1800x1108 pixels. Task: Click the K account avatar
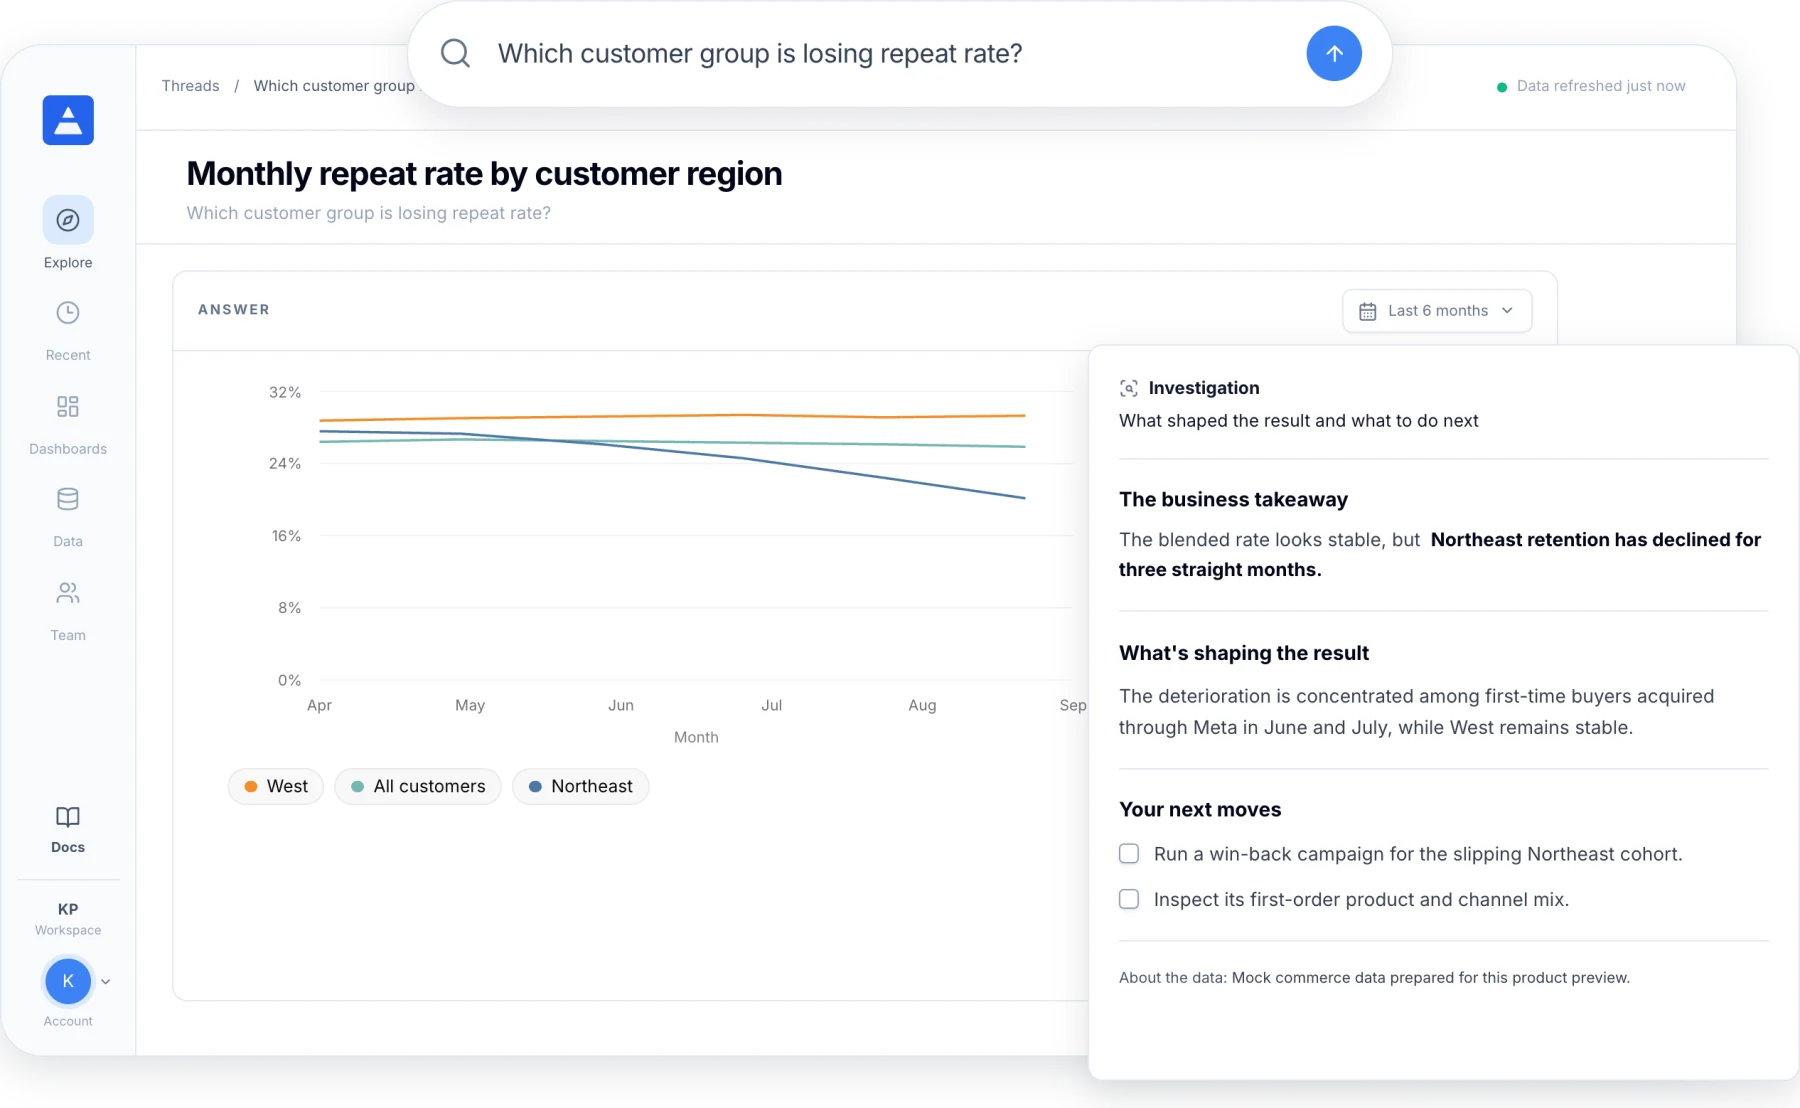pos(68,981)
